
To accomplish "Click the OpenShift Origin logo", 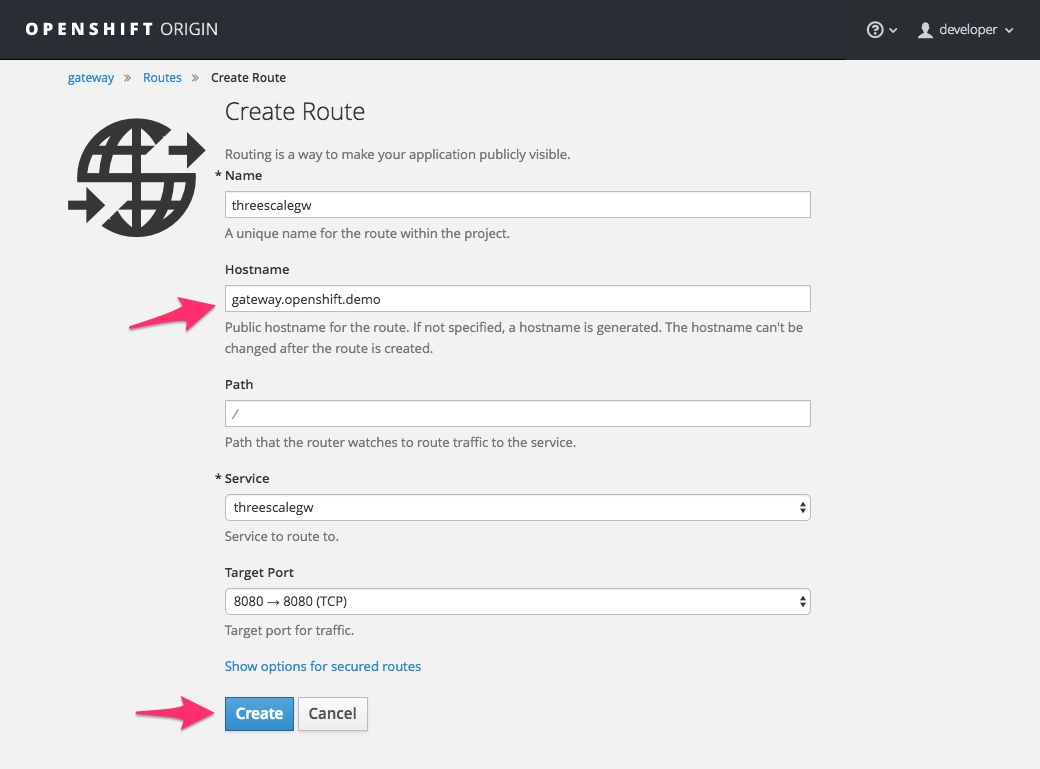I will (121, 29).
